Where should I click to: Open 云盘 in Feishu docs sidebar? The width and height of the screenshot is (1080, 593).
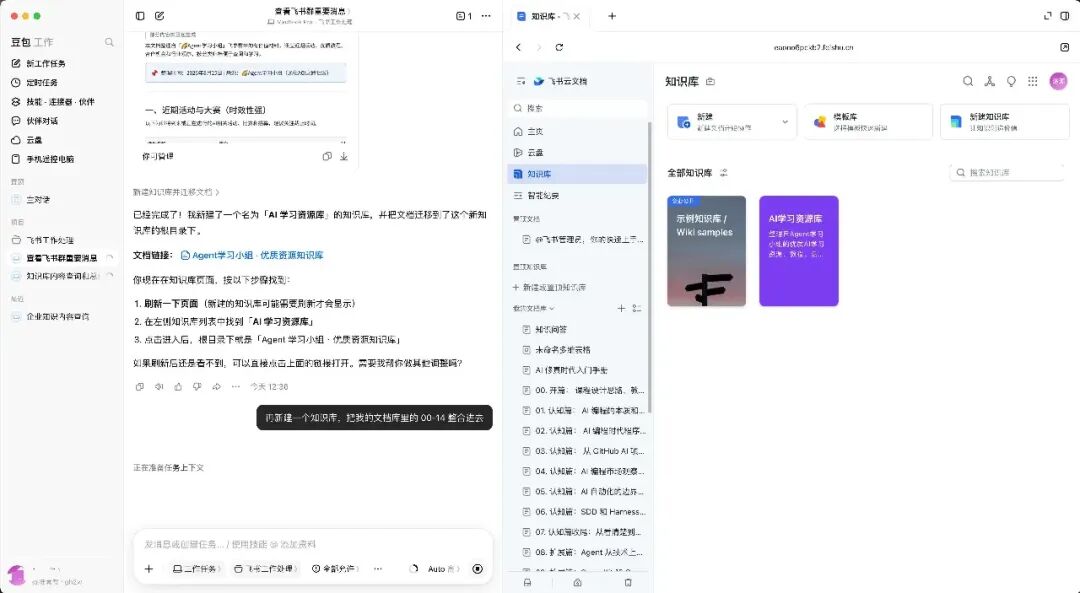pos(577,153)
